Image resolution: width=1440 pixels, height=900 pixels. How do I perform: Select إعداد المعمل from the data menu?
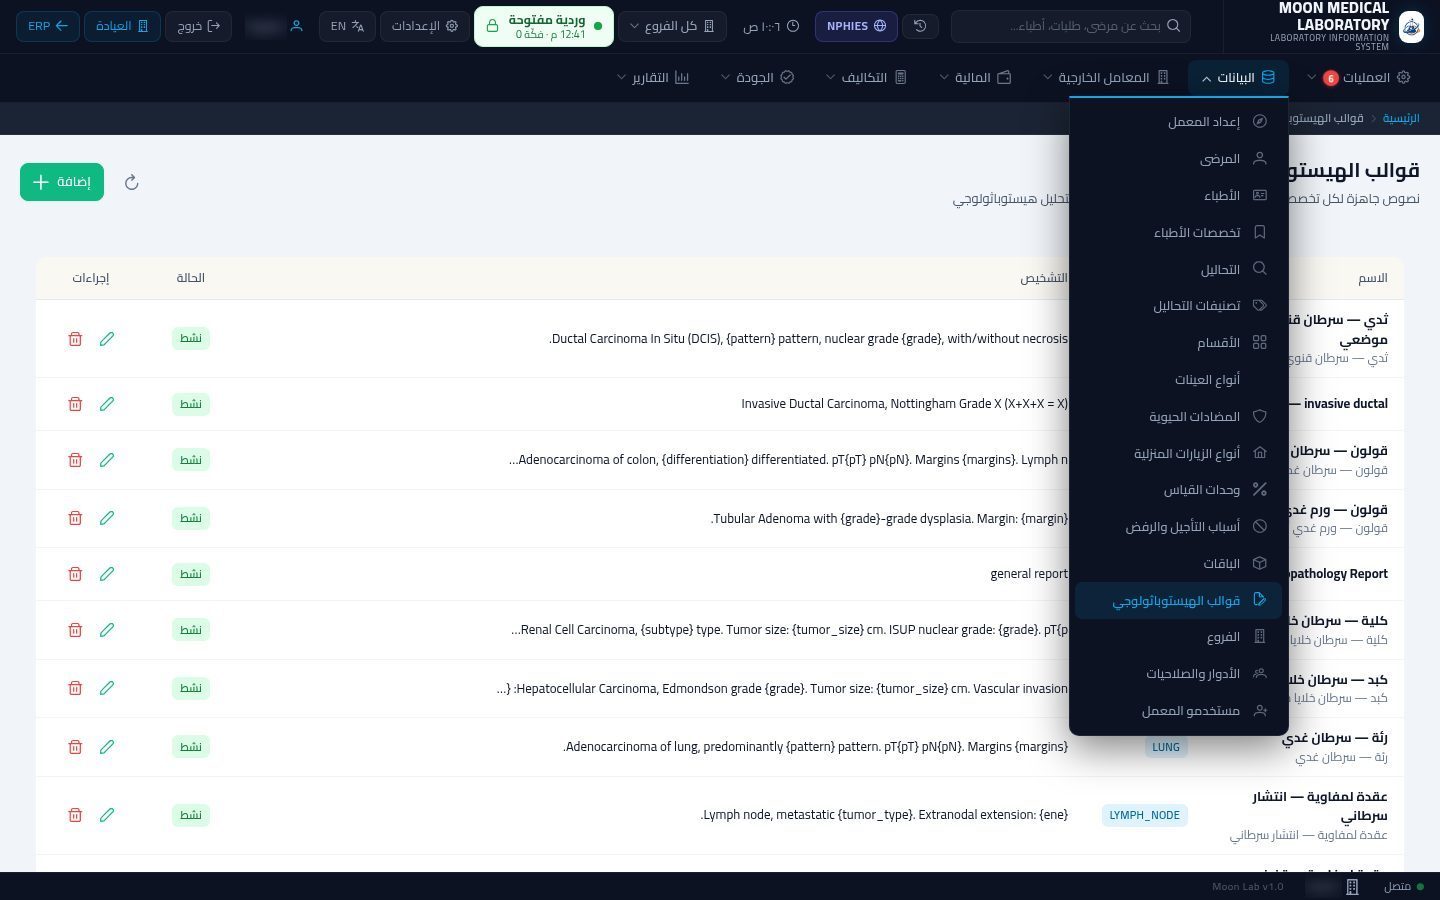1178,122
